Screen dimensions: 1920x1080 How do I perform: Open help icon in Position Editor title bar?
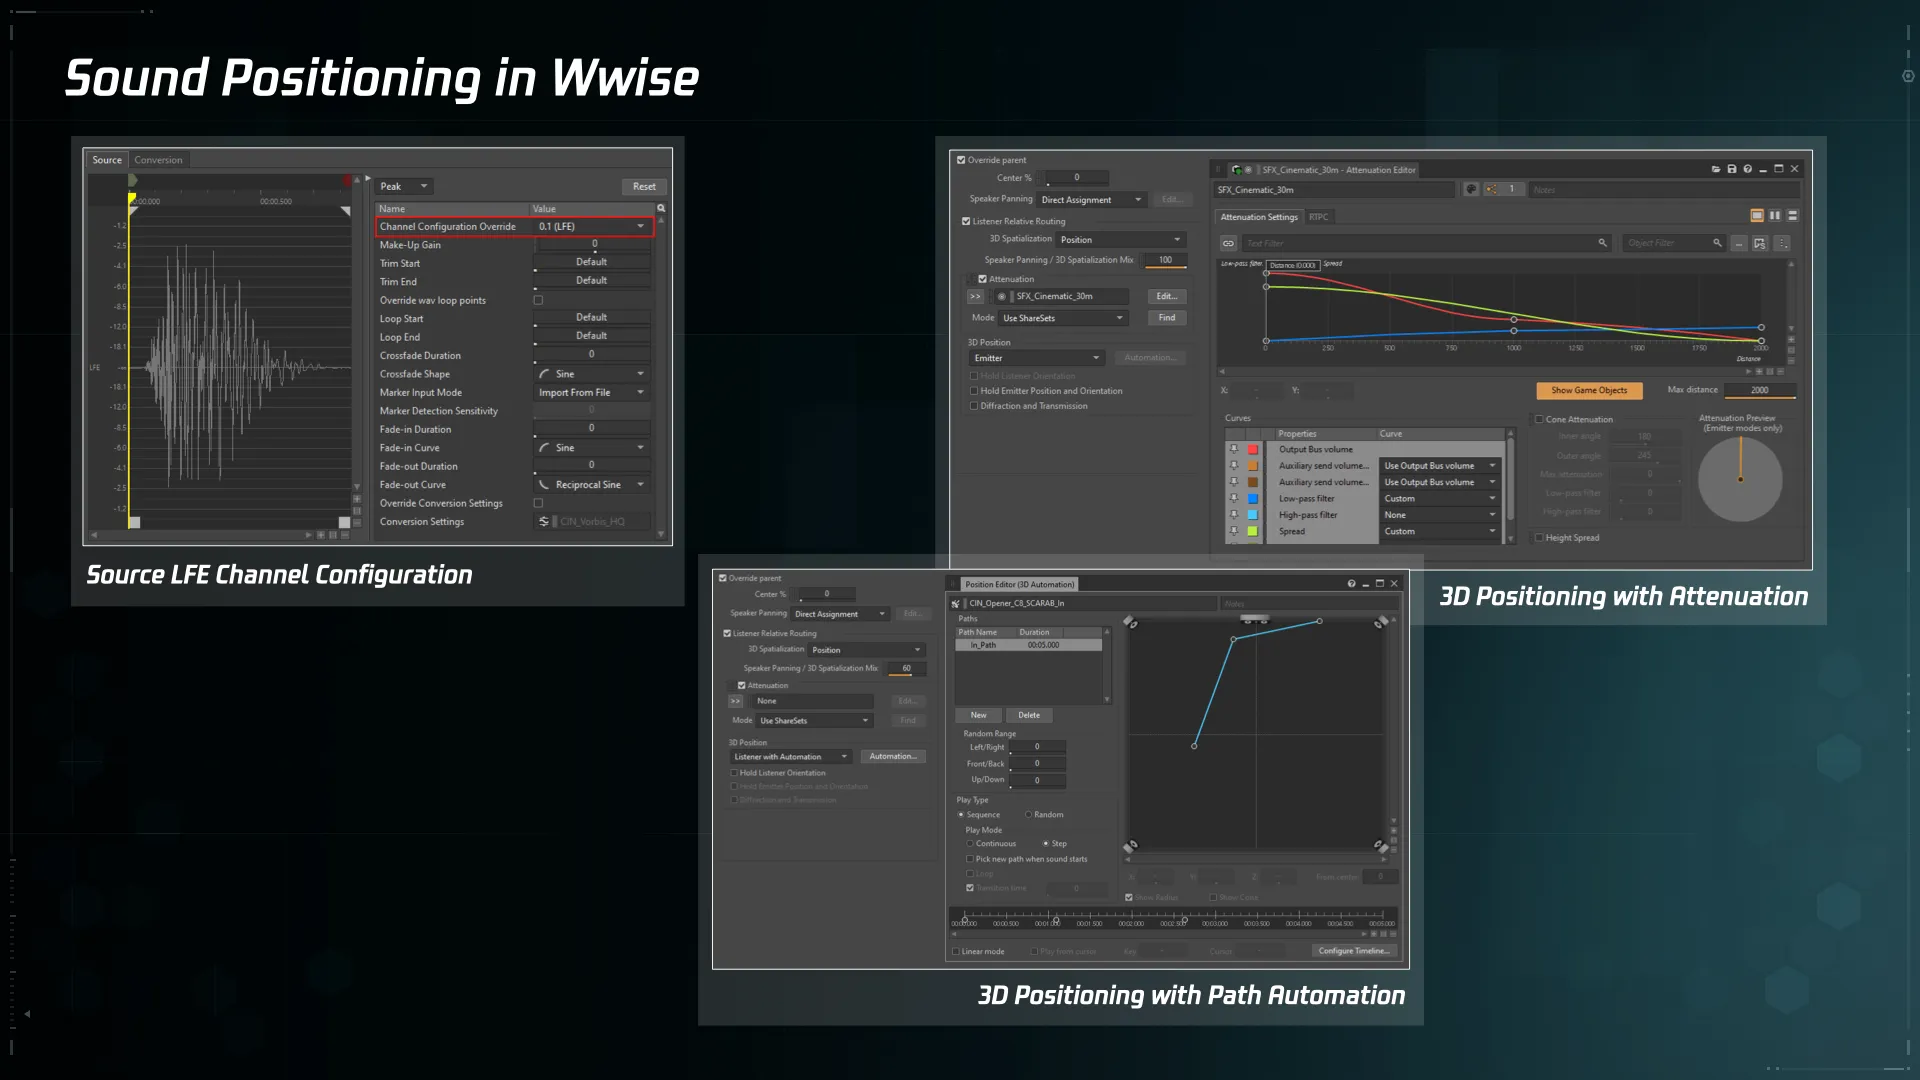click(x=1351, y=584)
